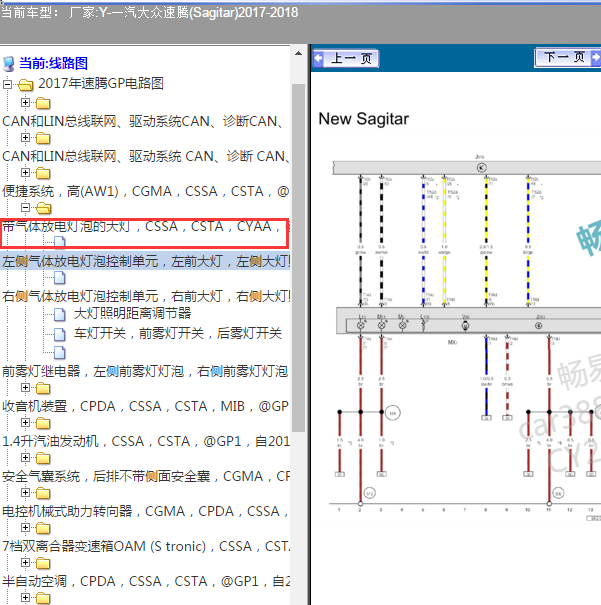
Task: Click page icon above 前雾灯继电器
Action: 60,353
